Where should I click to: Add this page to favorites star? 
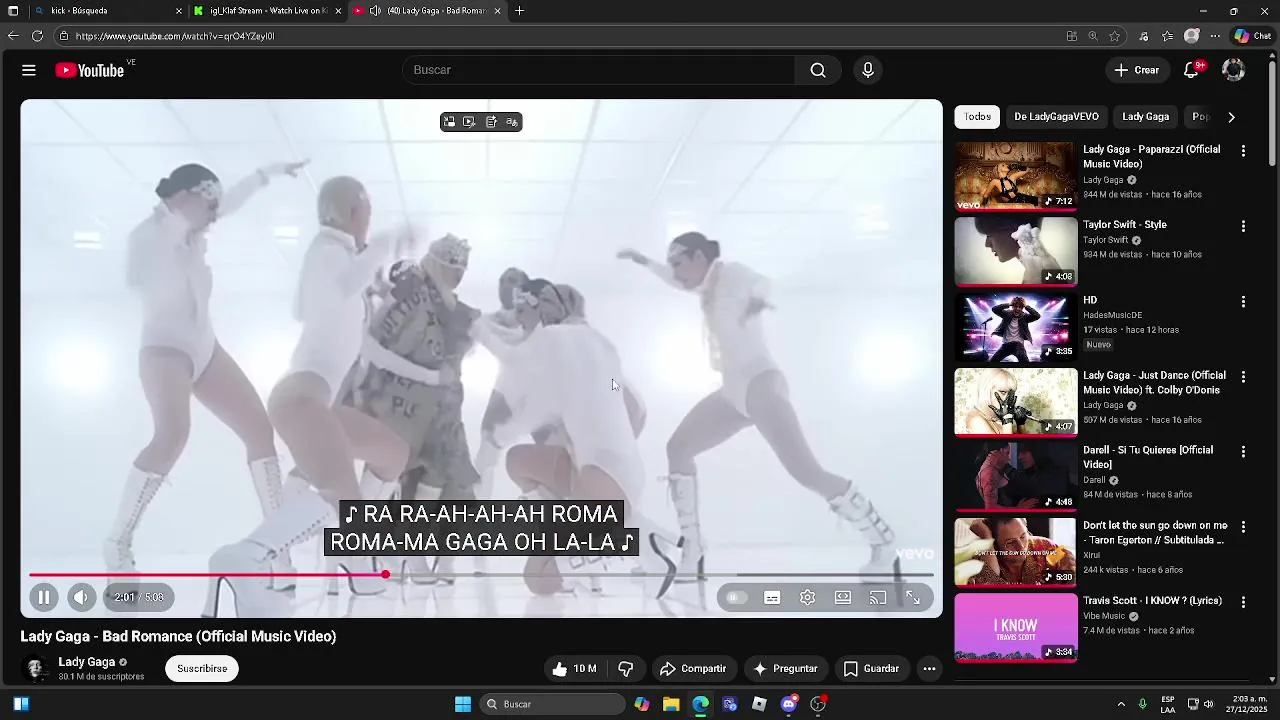1115,36
